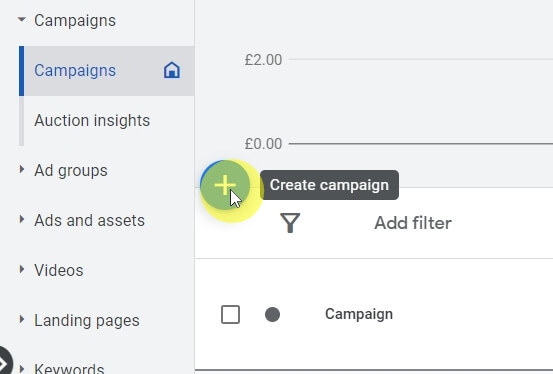Click the home icon beside Campaigns

172,70
